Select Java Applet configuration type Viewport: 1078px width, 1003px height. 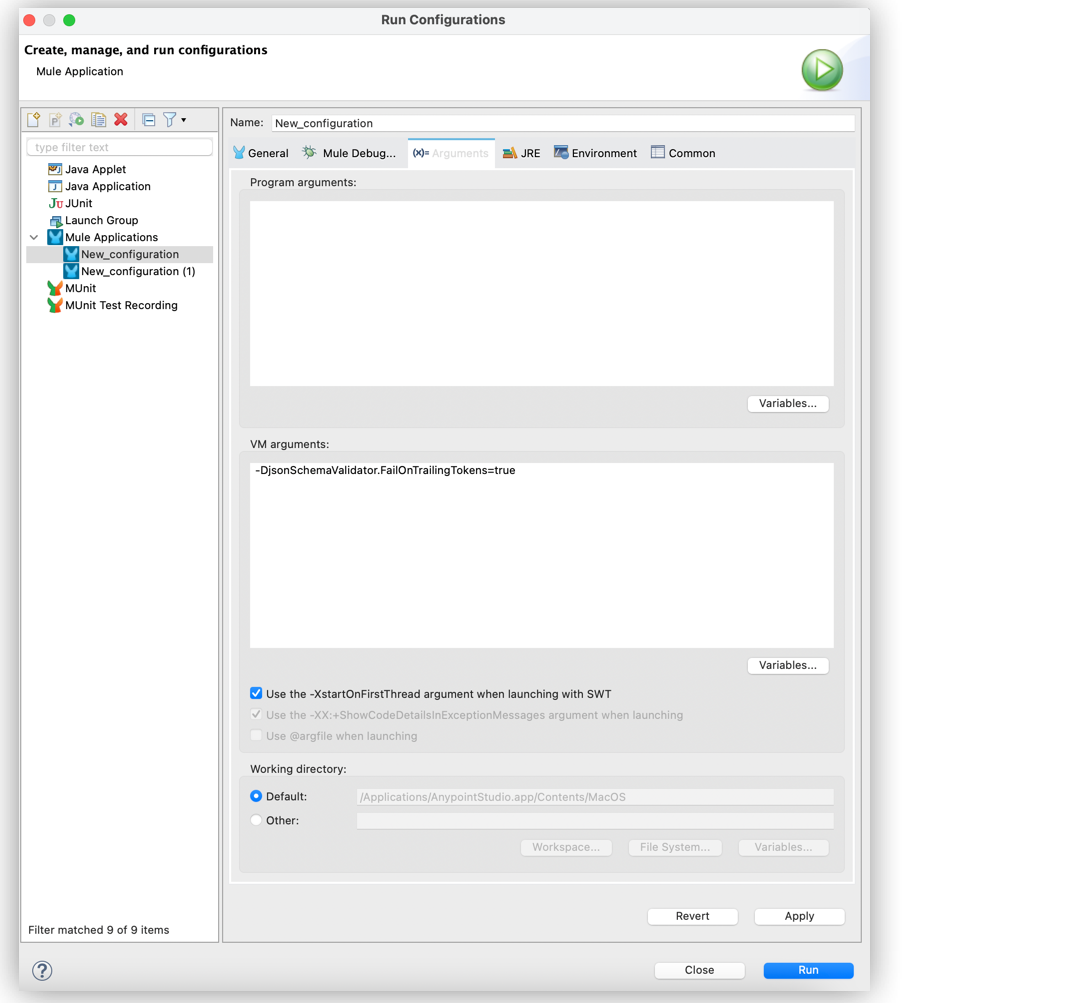click(96, 169)
